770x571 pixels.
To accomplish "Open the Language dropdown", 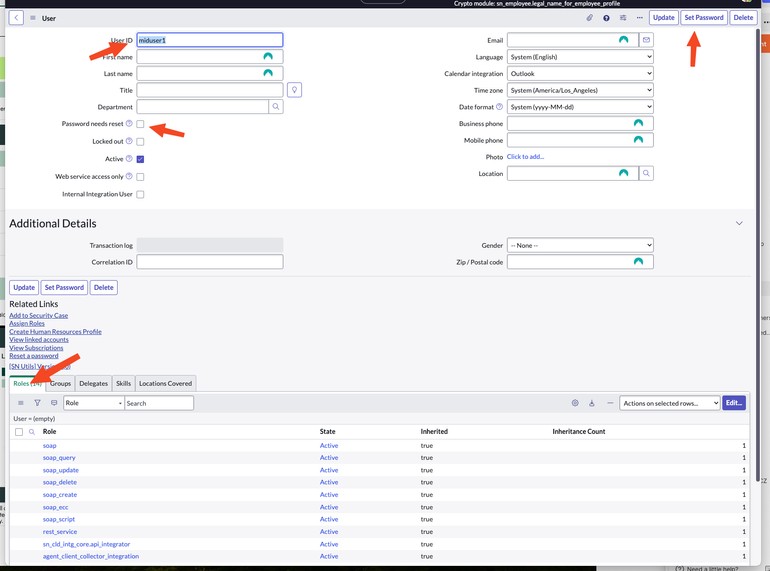I will point(580,57).
